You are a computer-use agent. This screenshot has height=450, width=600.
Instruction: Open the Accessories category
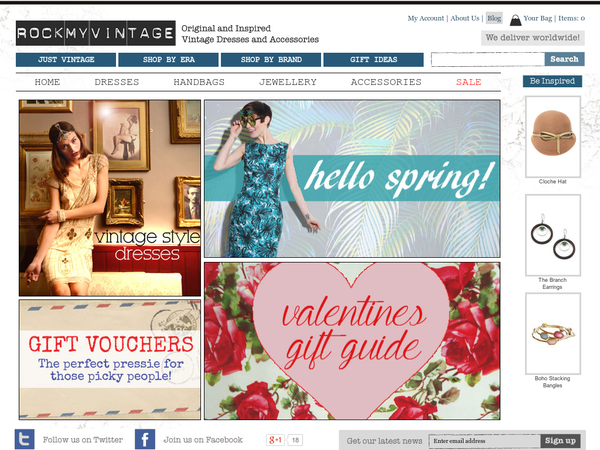coord(386,82)
